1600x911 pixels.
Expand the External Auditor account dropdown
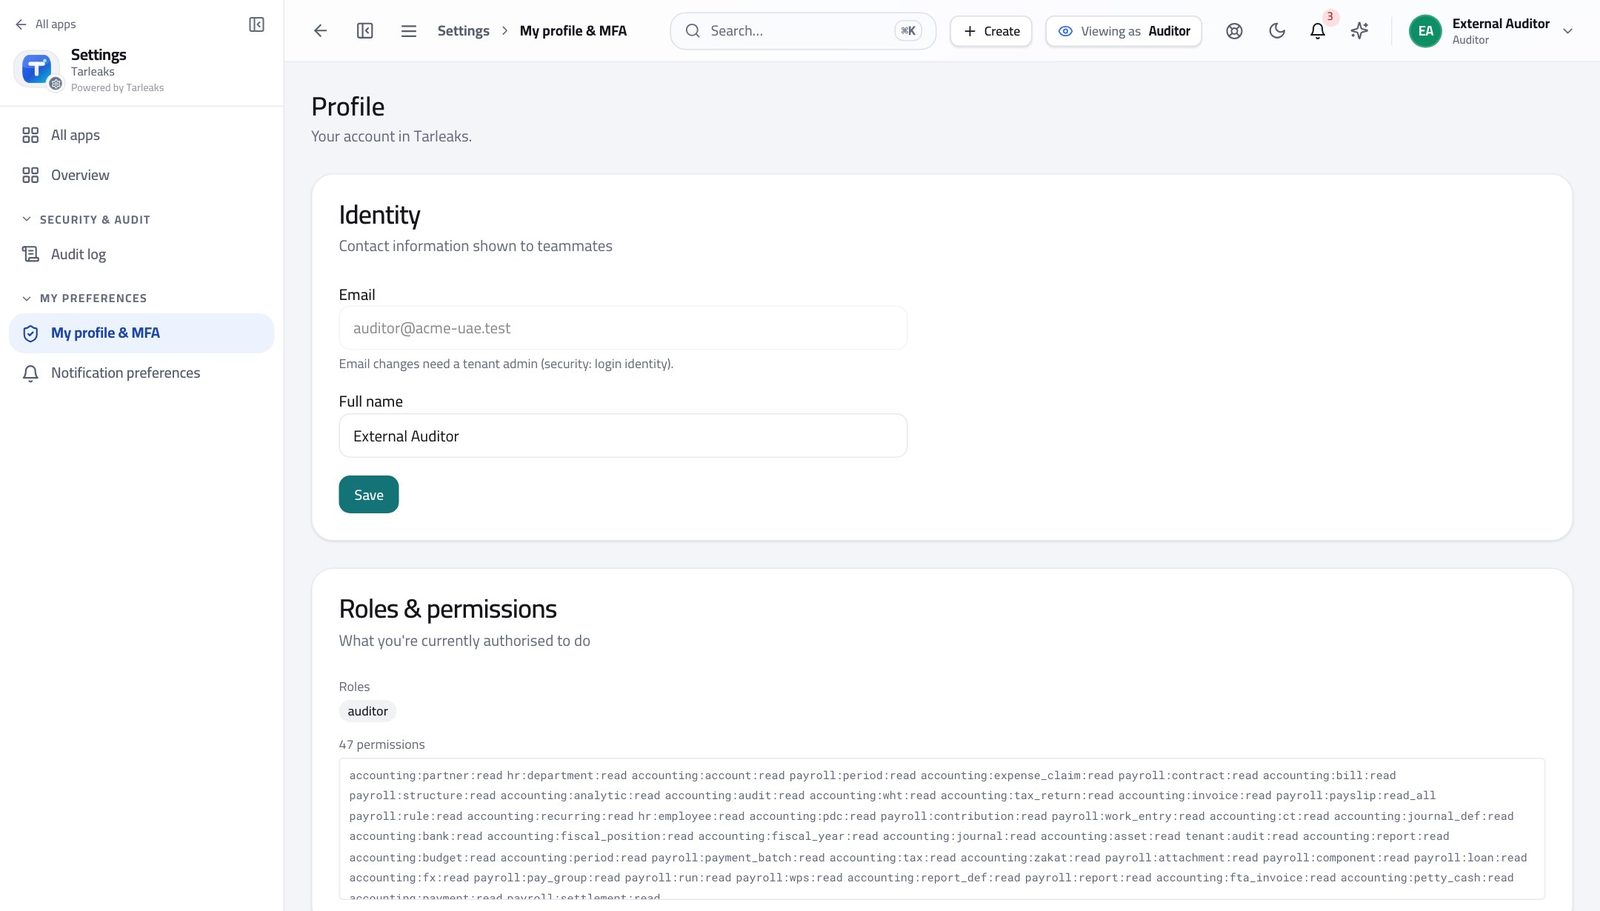(1491, 31)
